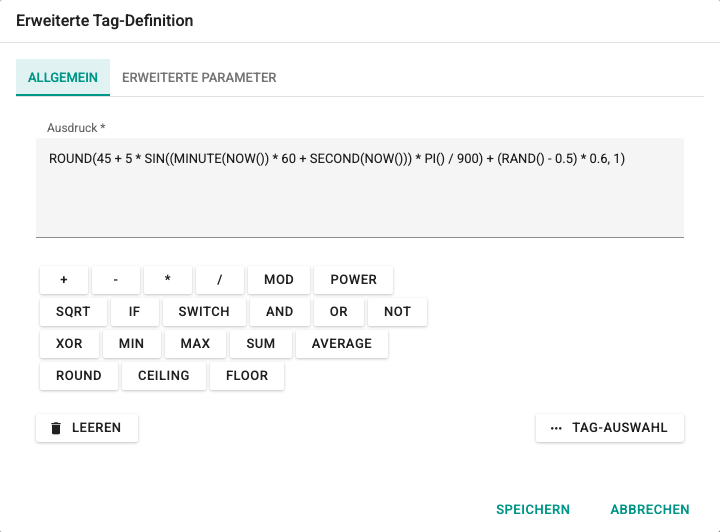Insert the OR operator button
This screenshot has height=532, width=720.
[338, 312]
